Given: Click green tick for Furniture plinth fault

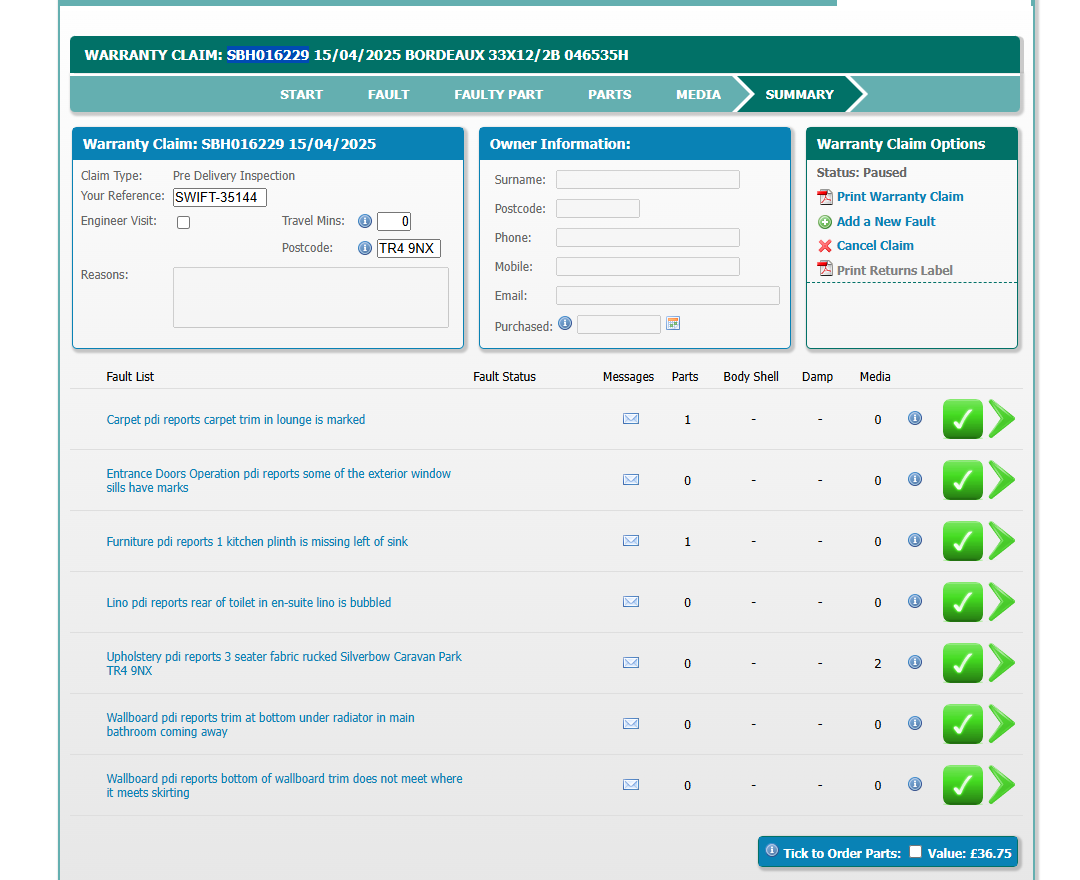Looking at the screenshot, I should (962, 542).
